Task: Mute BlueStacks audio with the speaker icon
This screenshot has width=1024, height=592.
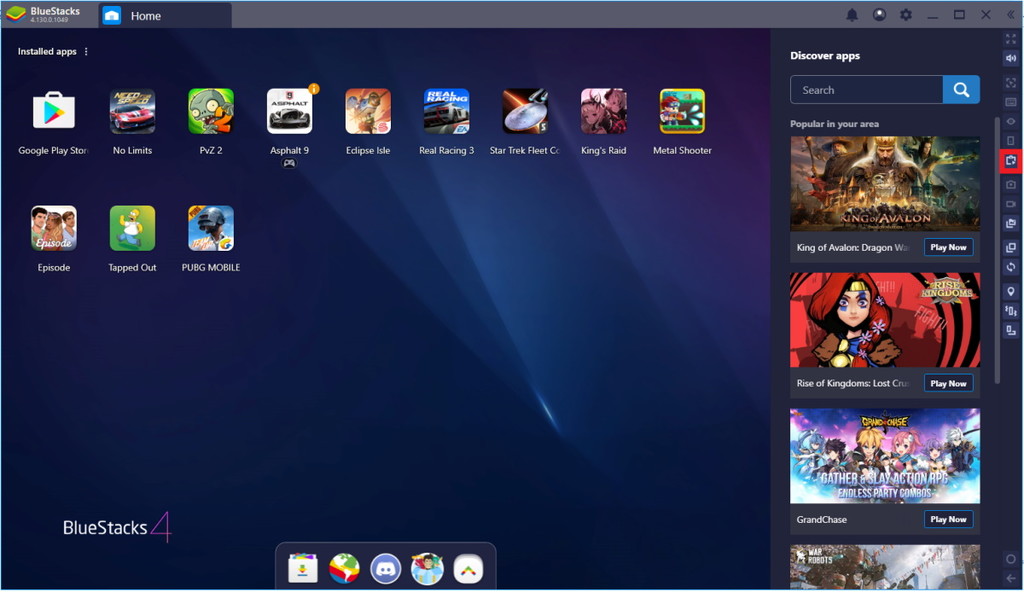Action: 1010,58
